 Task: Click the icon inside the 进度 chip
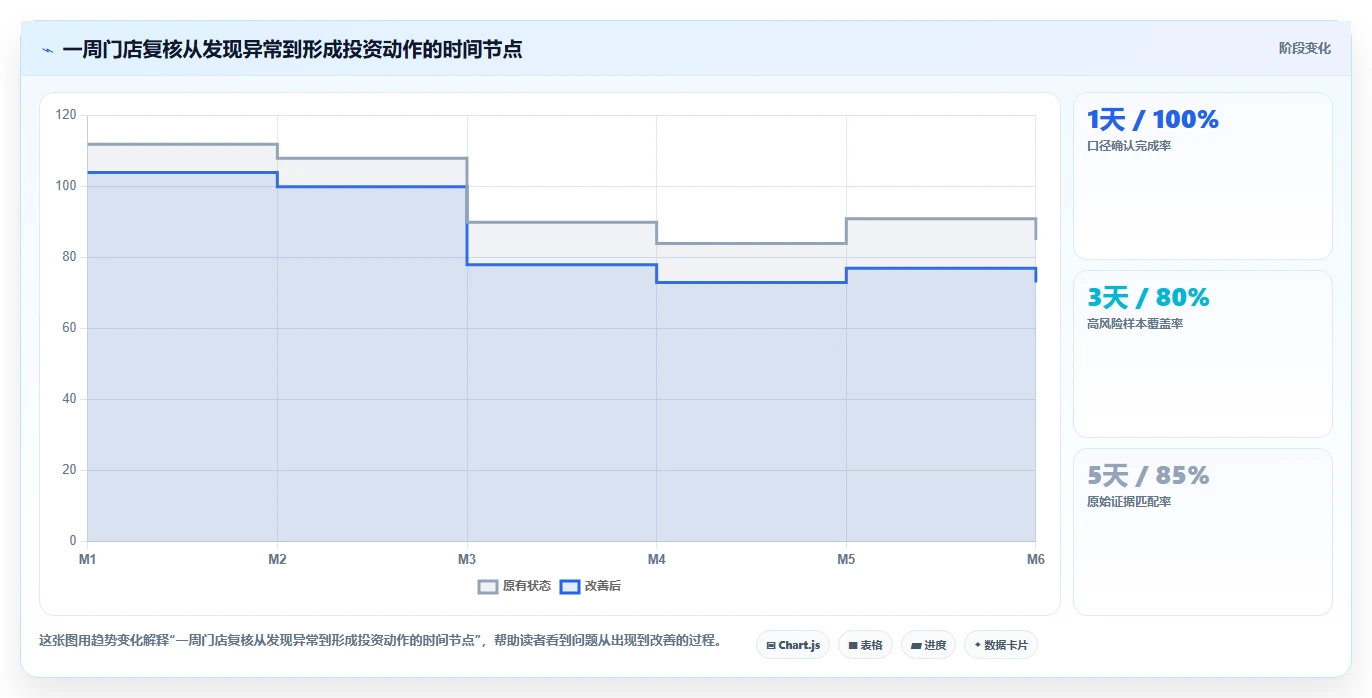tap(915, 646)
